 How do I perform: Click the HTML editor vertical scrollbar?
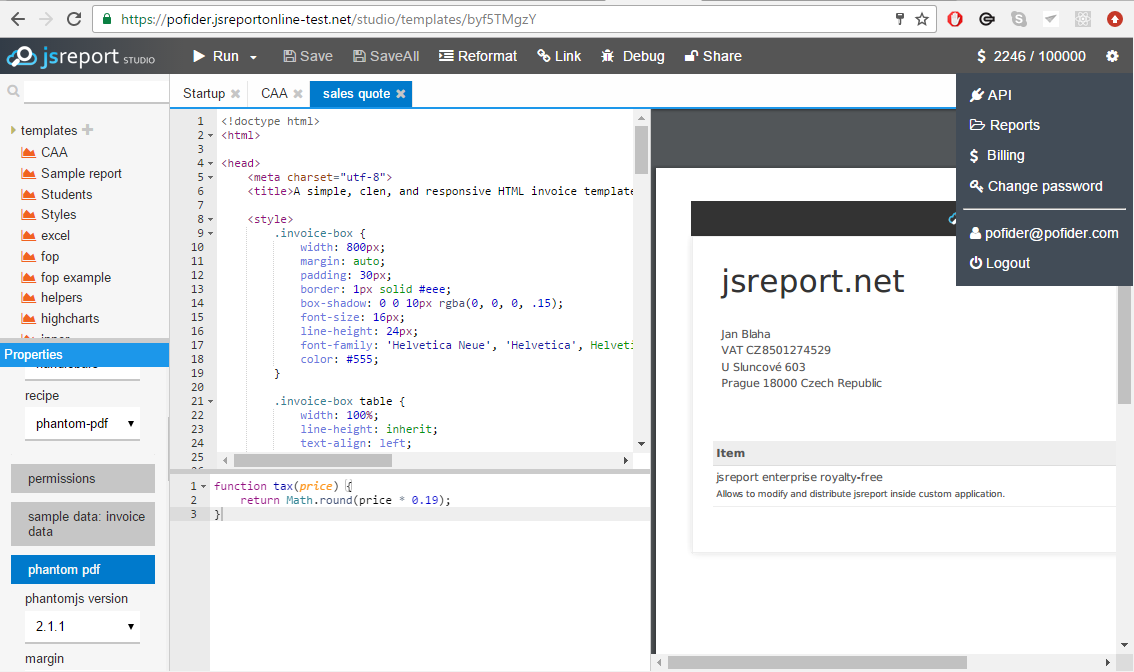641,150
